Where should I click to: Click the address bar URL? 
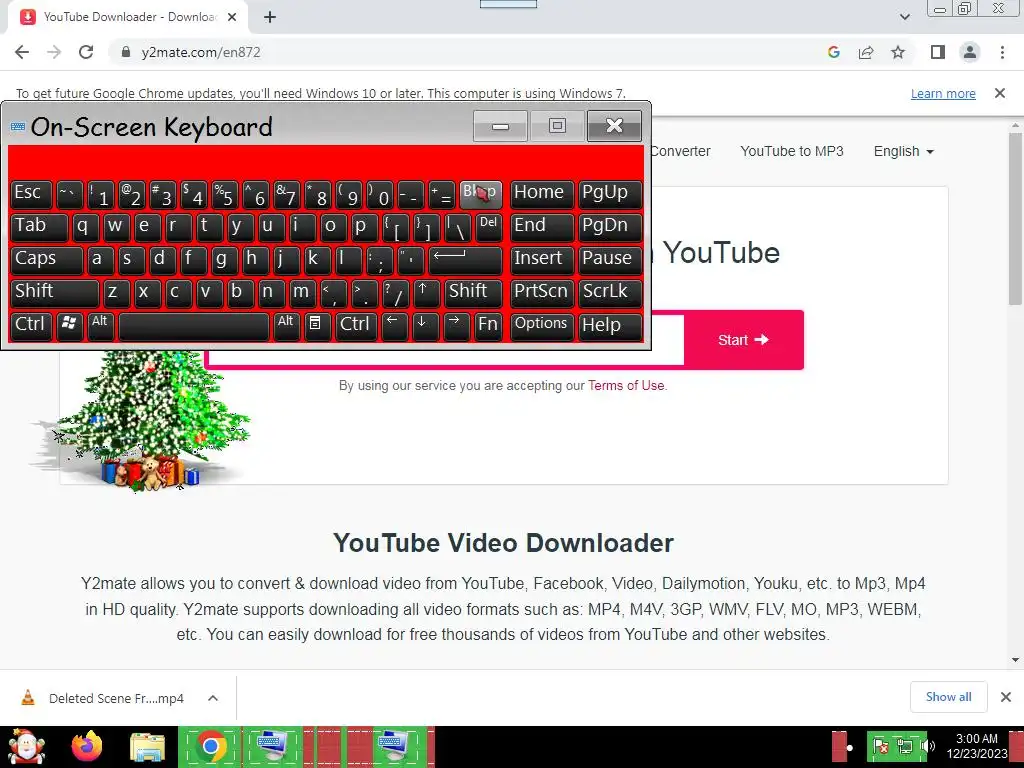point(200,52)
